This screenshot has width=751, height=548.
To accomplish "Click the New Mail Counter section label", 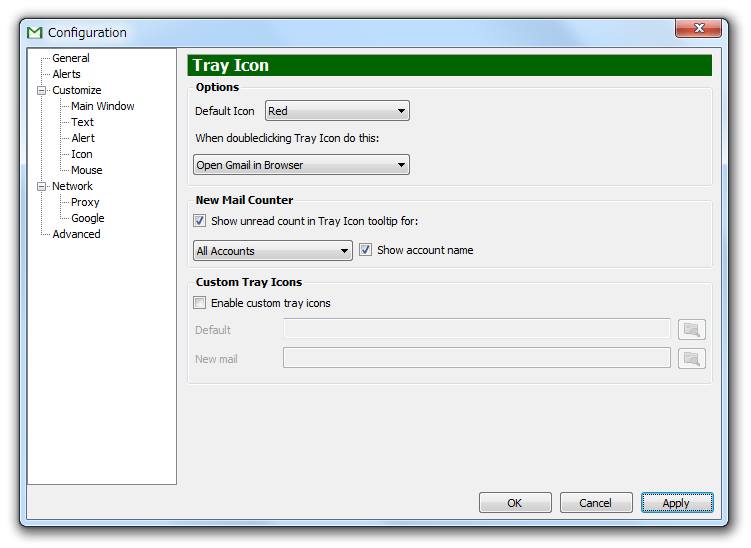I will [244, 200].
